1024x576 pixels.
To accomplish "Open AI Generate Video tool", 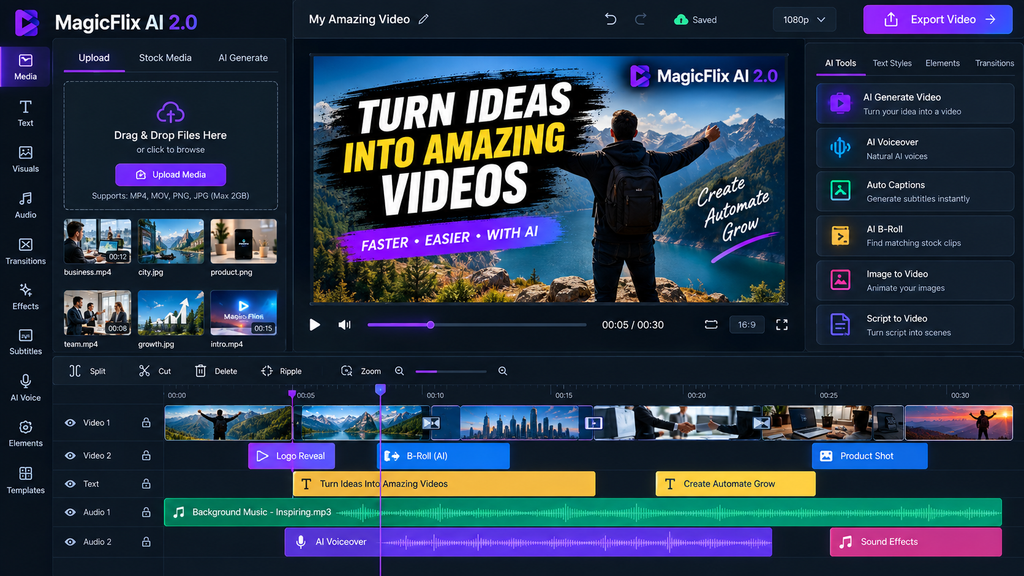I will point(915,104).
